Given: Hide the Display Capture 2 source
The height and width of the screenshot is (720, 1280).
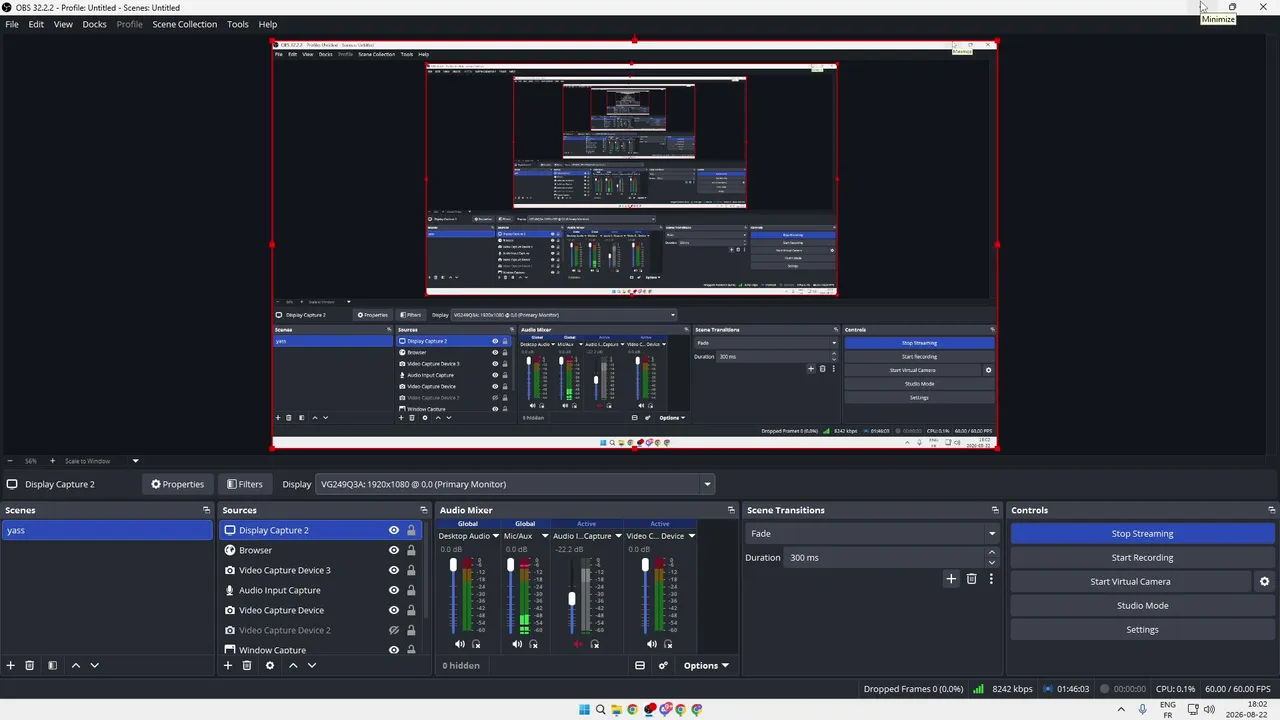Looking at the screenshot, I should (x=394, y=530).
